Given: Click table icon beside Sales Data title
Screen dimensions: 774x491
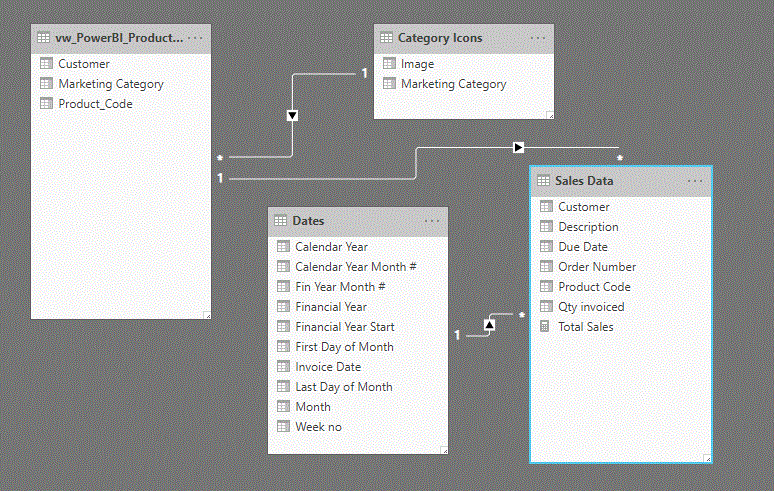Looking at the screenshot, I should pyautogui.click(x=543, y=181).
